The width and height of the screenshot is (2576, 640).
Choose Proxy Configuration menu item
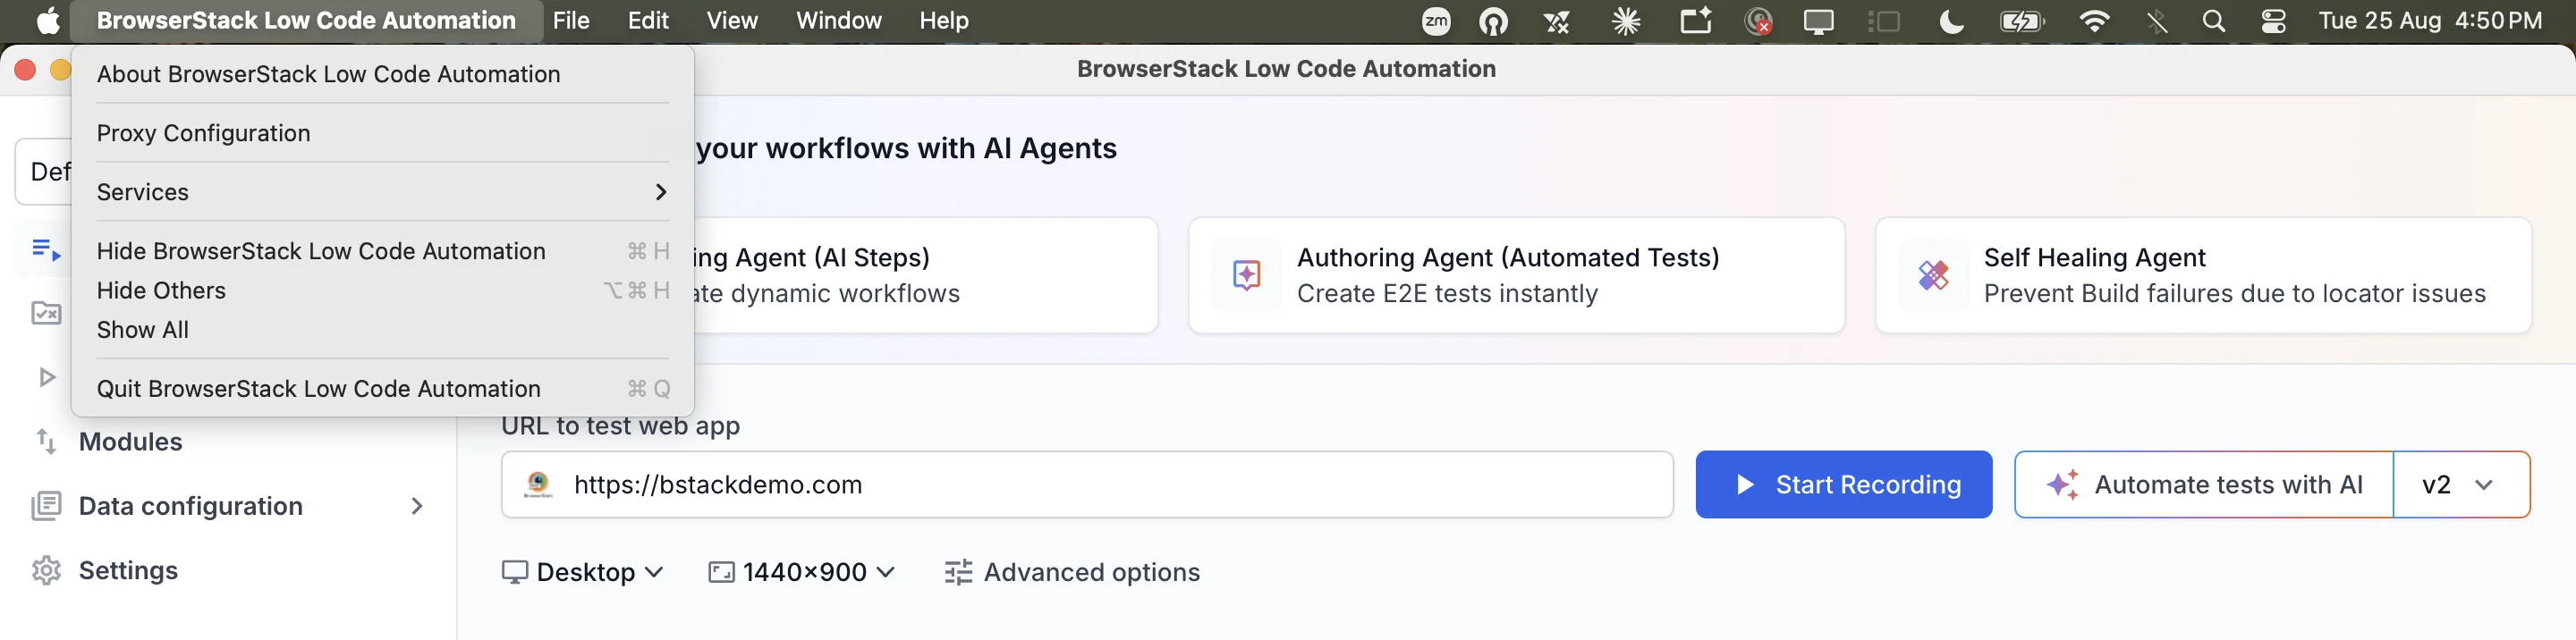[383, 133]
